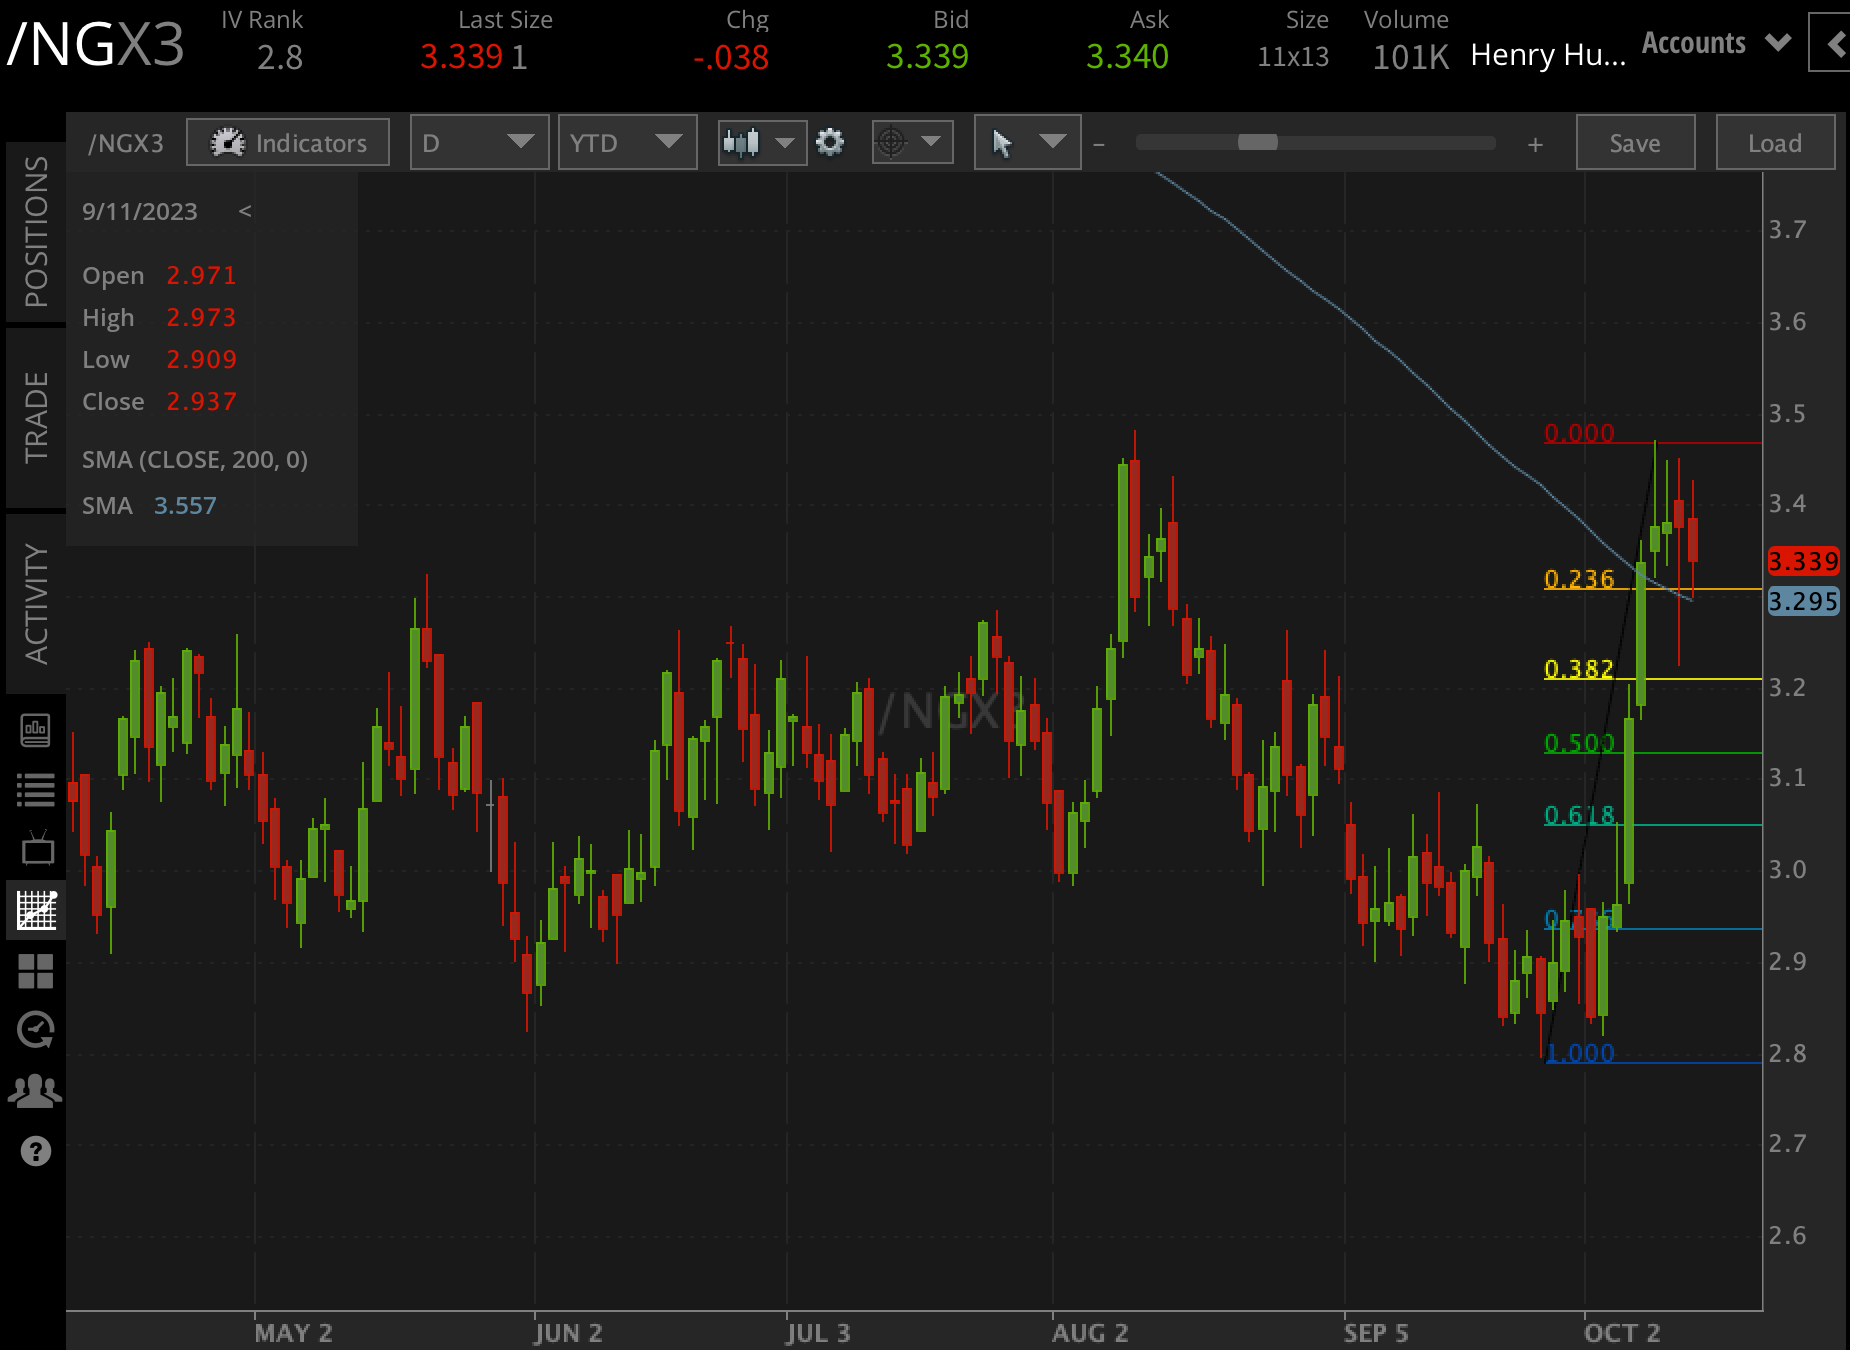Collapse the right panel with the arrow toggle
Screen dimensions: 1850x1350
1833,43
